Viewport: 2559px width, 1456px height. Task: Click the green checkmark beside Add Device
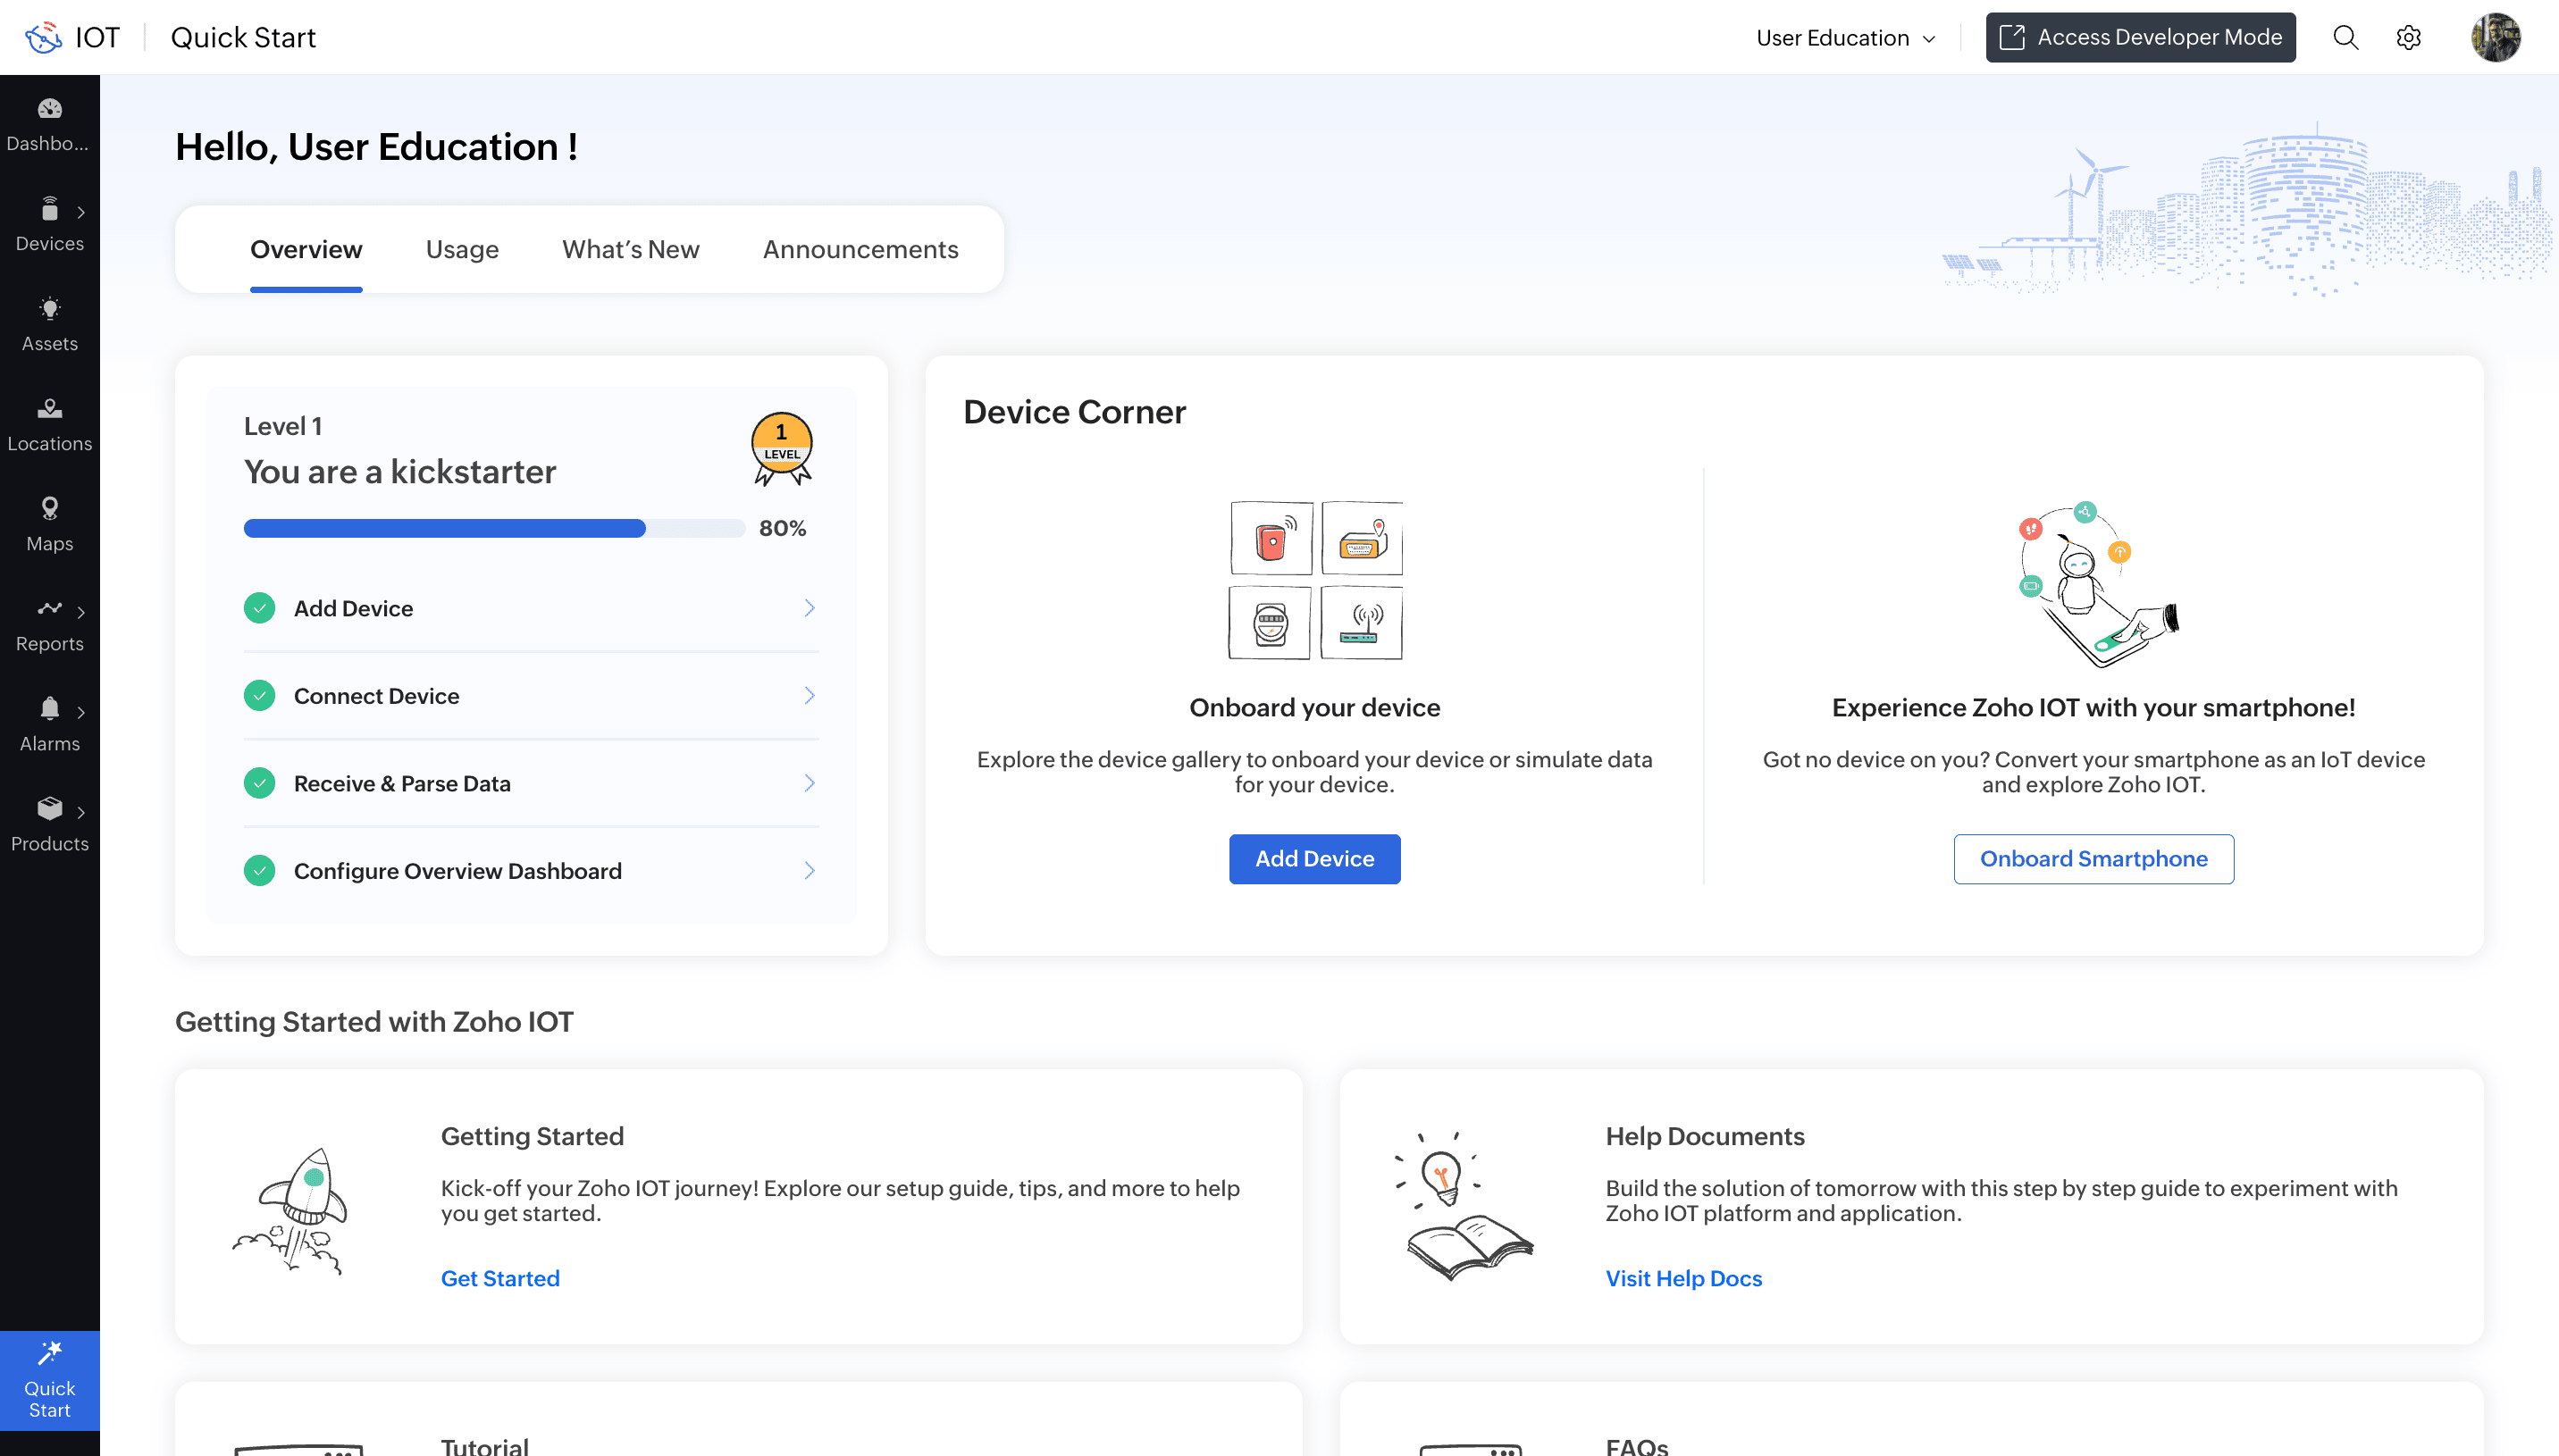tap(261, 607)
